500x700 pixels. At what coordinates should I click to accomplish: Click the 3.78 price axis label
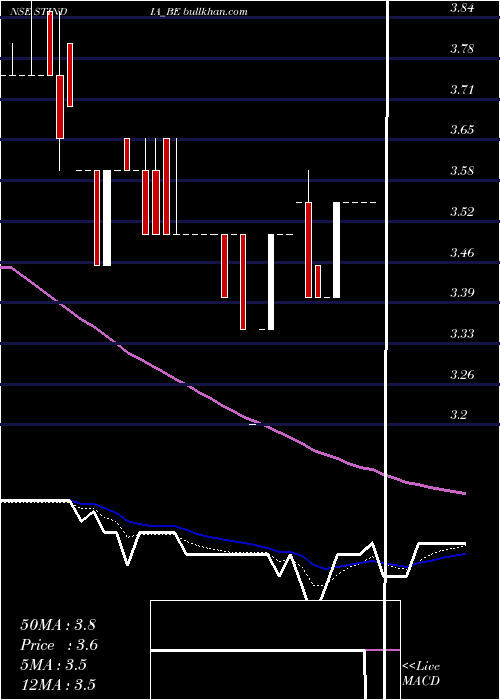click(462, 48)
